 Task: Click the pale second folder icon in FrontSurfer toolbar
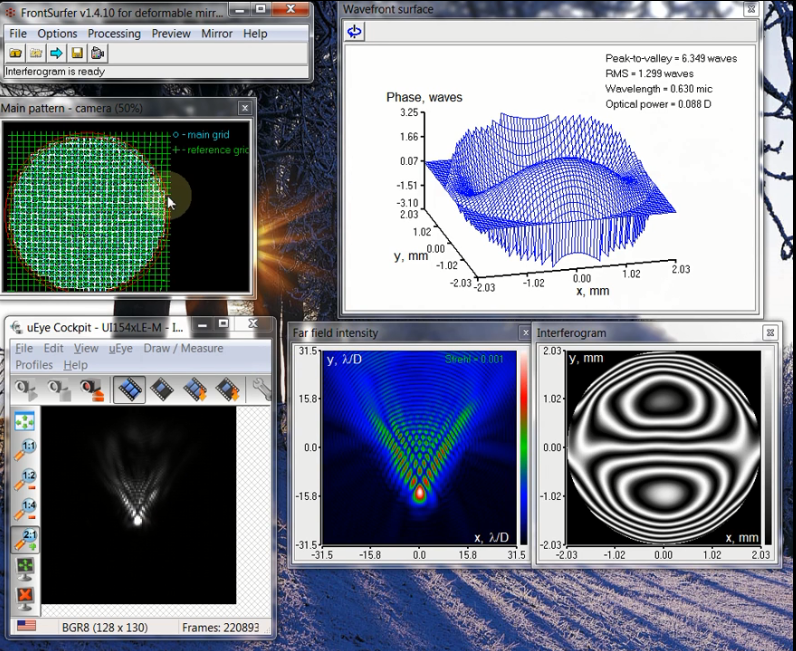(x=36, y=53)
